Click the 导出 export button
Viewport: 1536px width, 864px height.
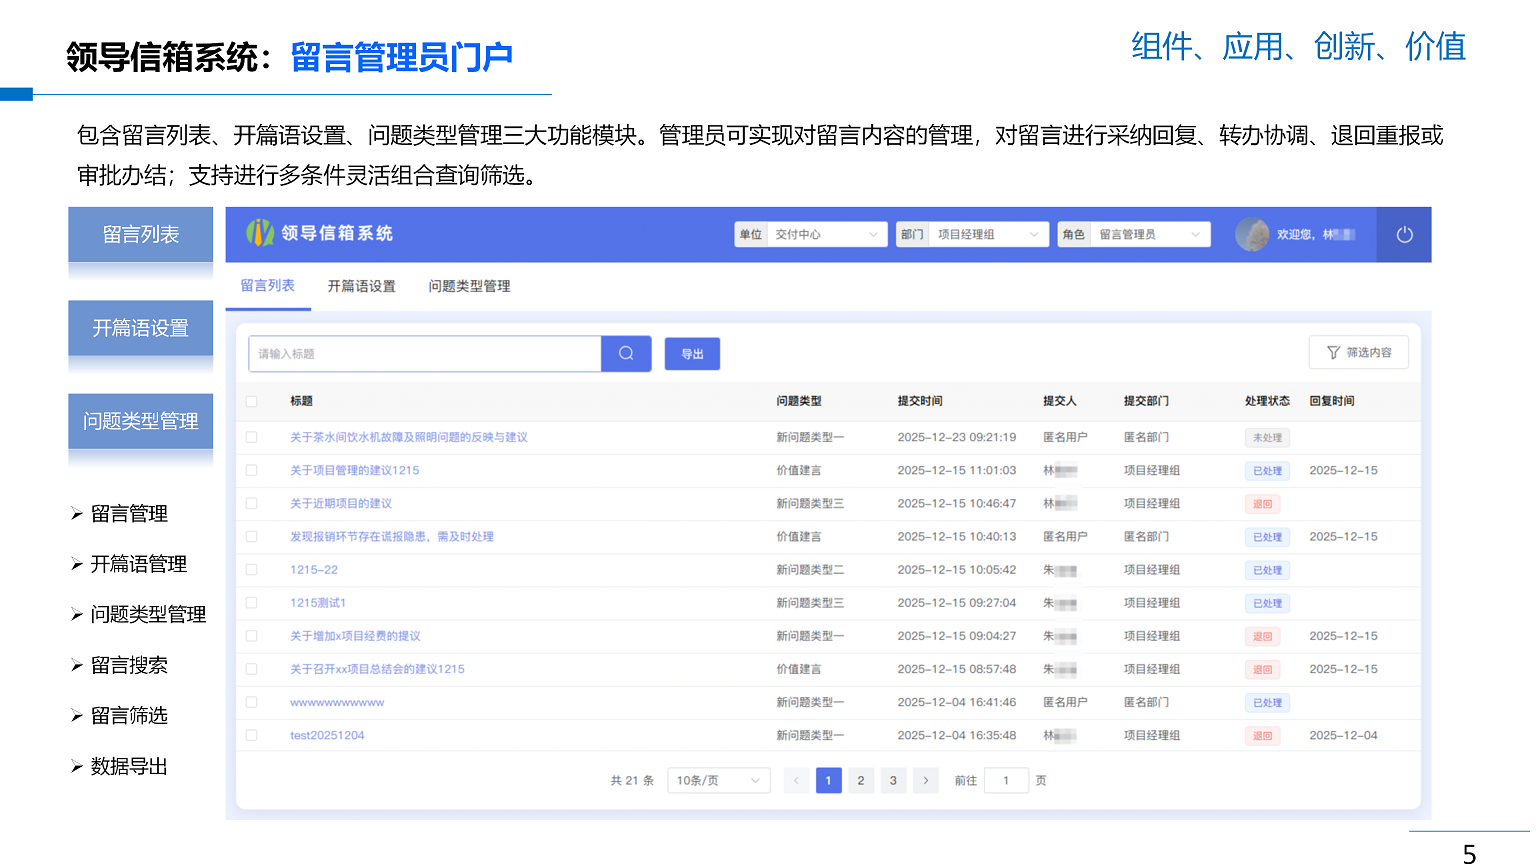pos(692,353)
